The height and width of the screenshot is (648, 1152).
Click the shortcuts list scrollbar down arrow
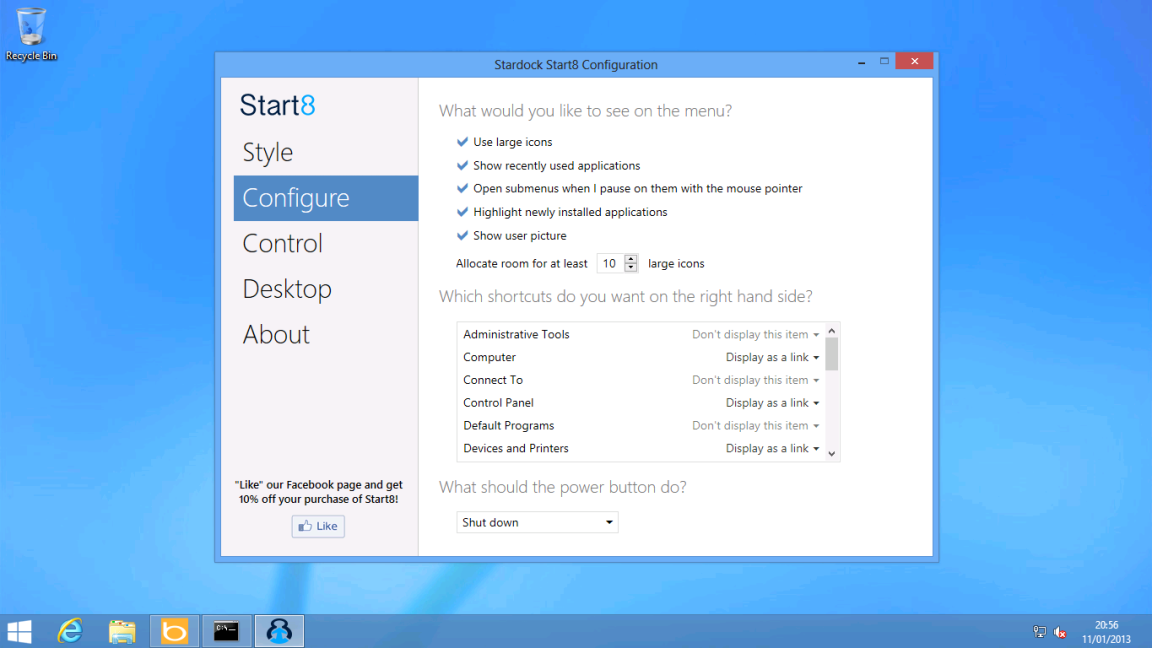[x=833, y=452]
